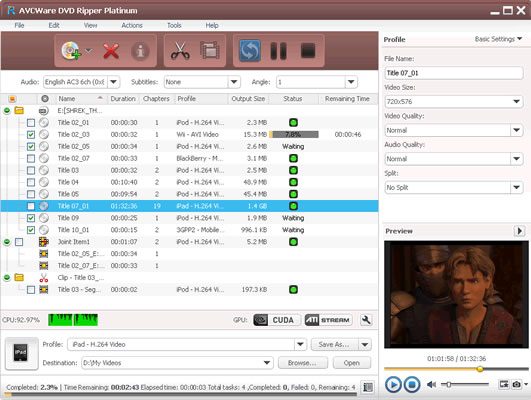Click the Open destination button

click(x=352, y=363)
